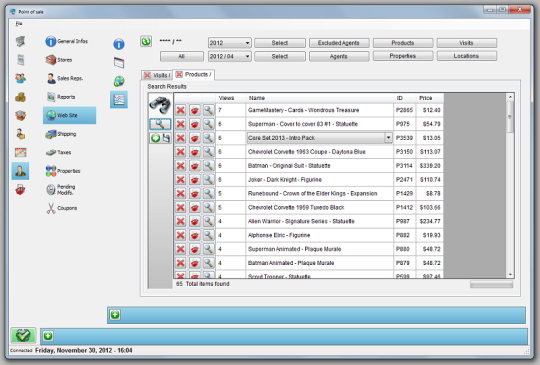540x365 pixels.
Task: Sort by the Name column header
Action: pyautogui.click(x=320, y=98)
